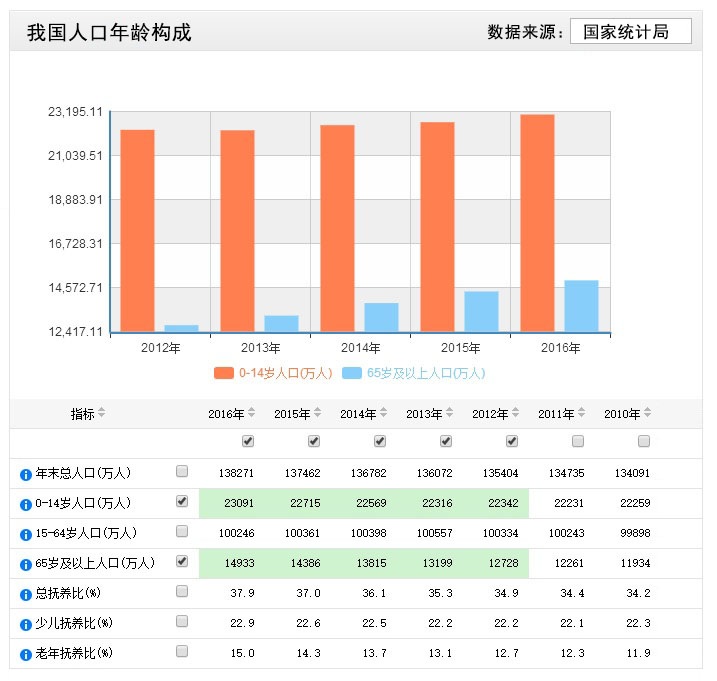
Task: Click info icon beside 0-14岁人口(万人) row
Action: click(x=27, y=503)
